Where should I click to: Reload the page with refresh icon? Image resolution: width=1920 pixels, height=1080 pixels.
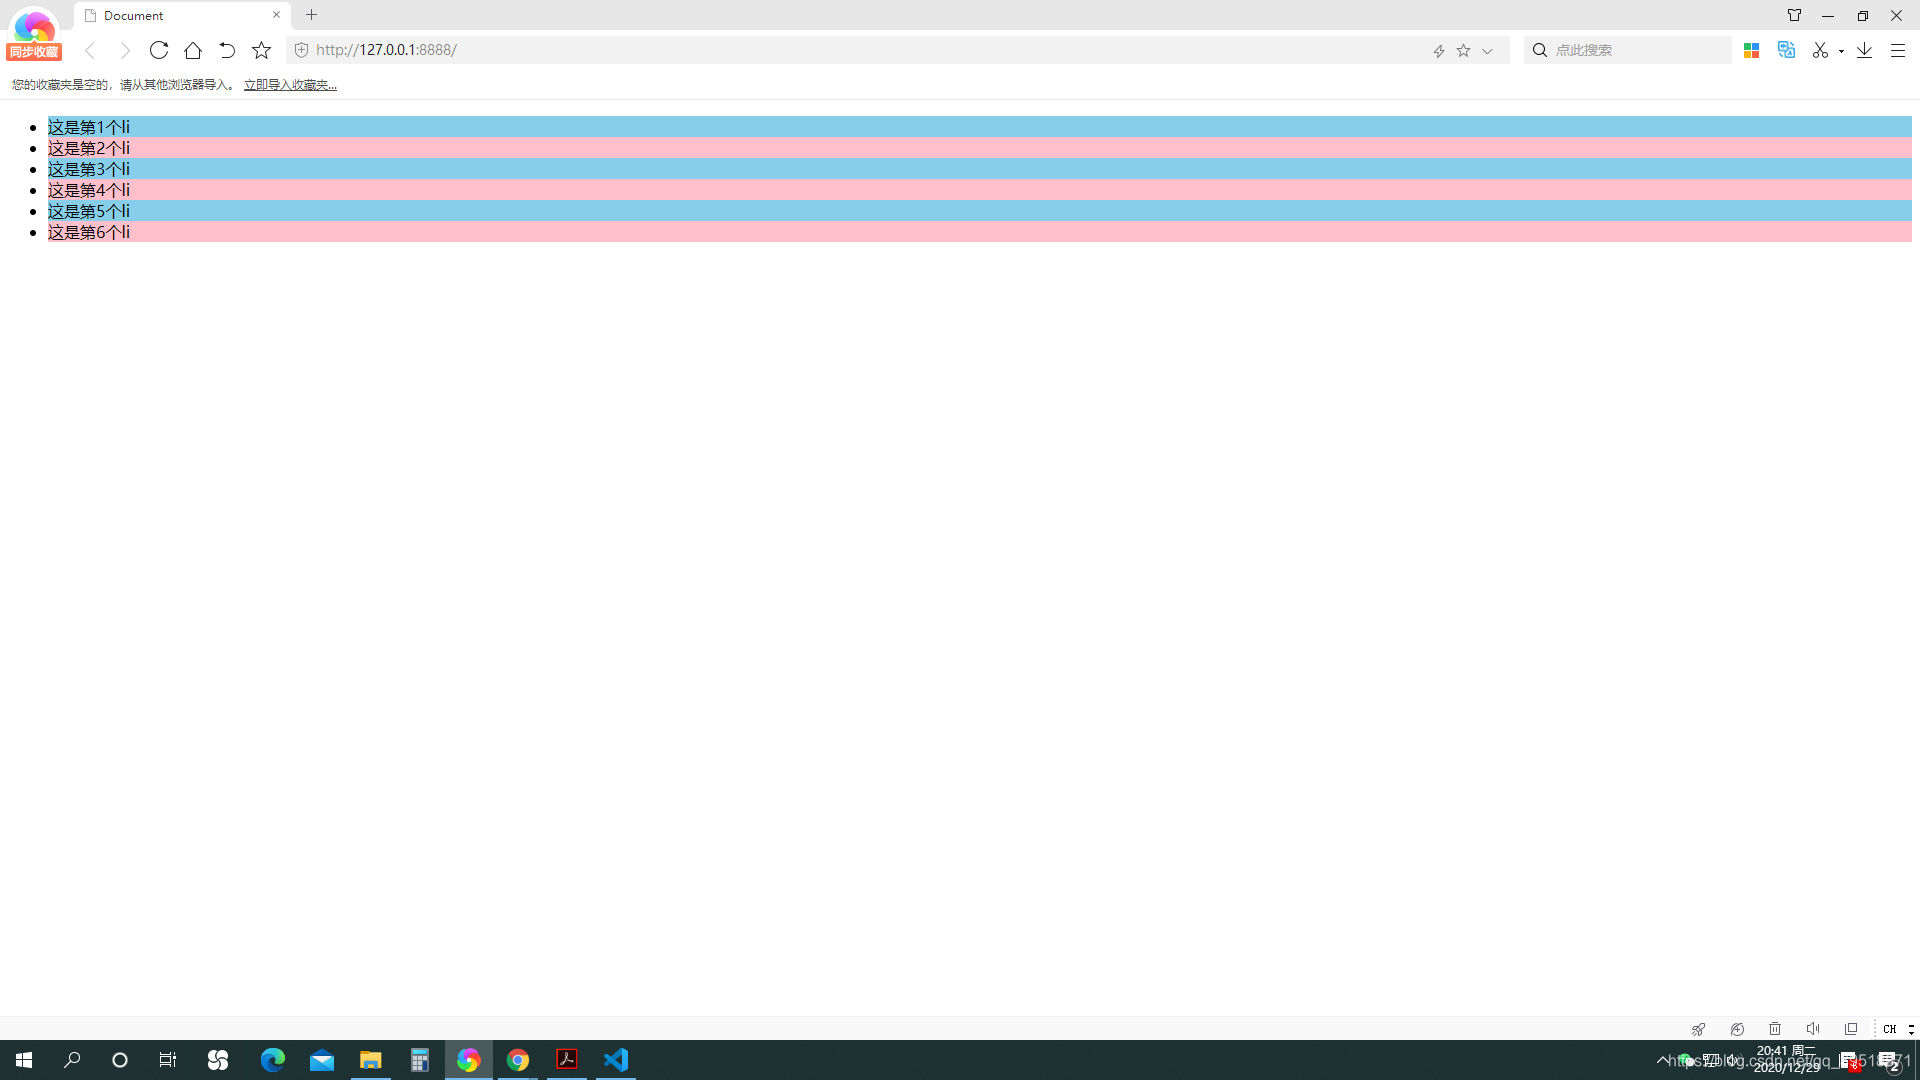click(x=158, y=50)
